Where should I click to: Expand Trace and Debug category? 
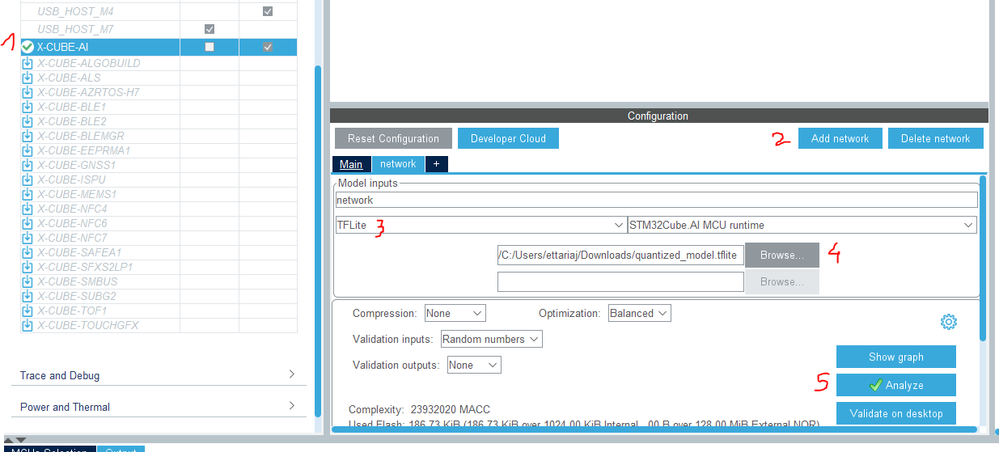[x=159, y=375]
